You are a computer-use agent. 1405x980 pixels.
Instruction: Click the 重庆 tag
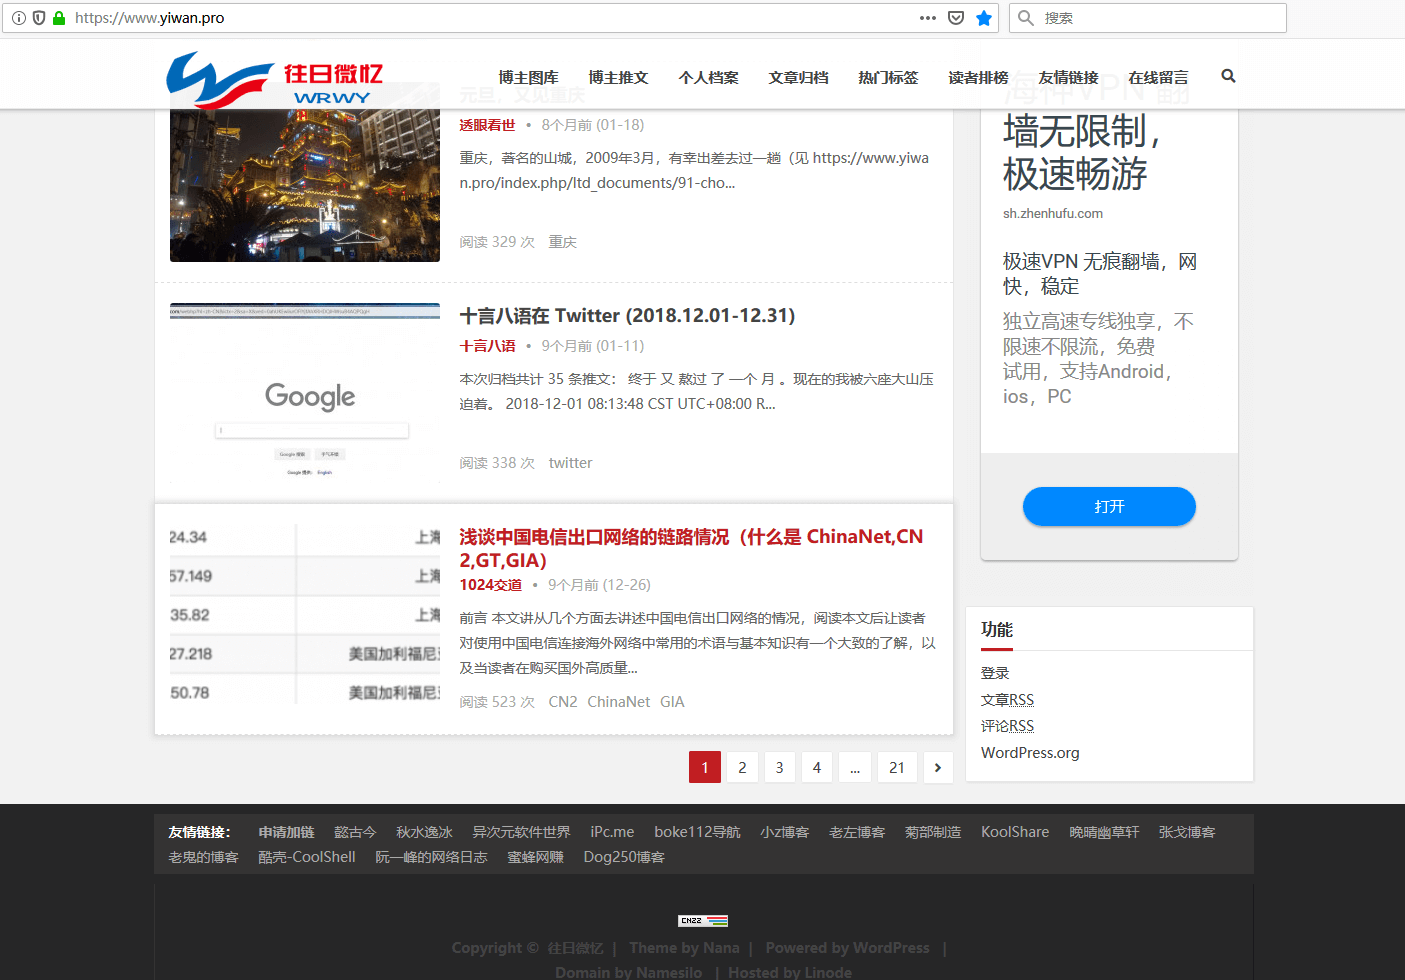click(x=562, y=242)
